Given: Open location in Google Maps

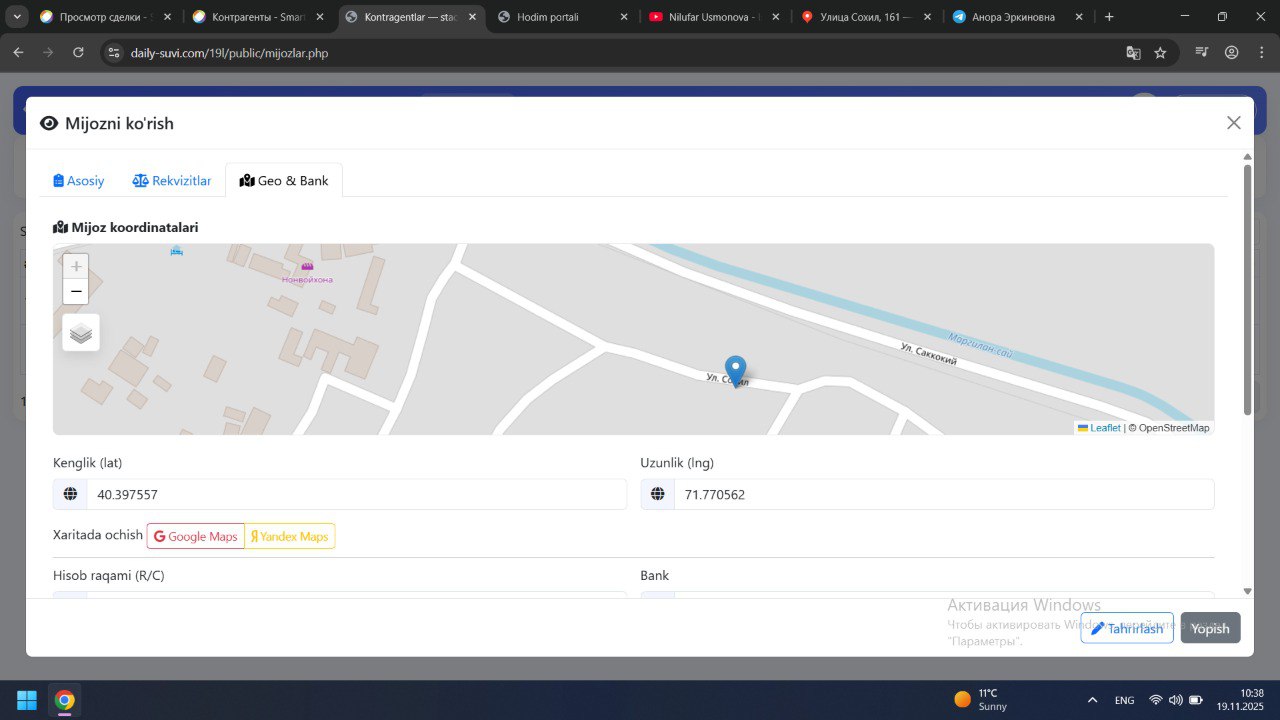Looking at the screenshot, I should (x=196, y=536).
